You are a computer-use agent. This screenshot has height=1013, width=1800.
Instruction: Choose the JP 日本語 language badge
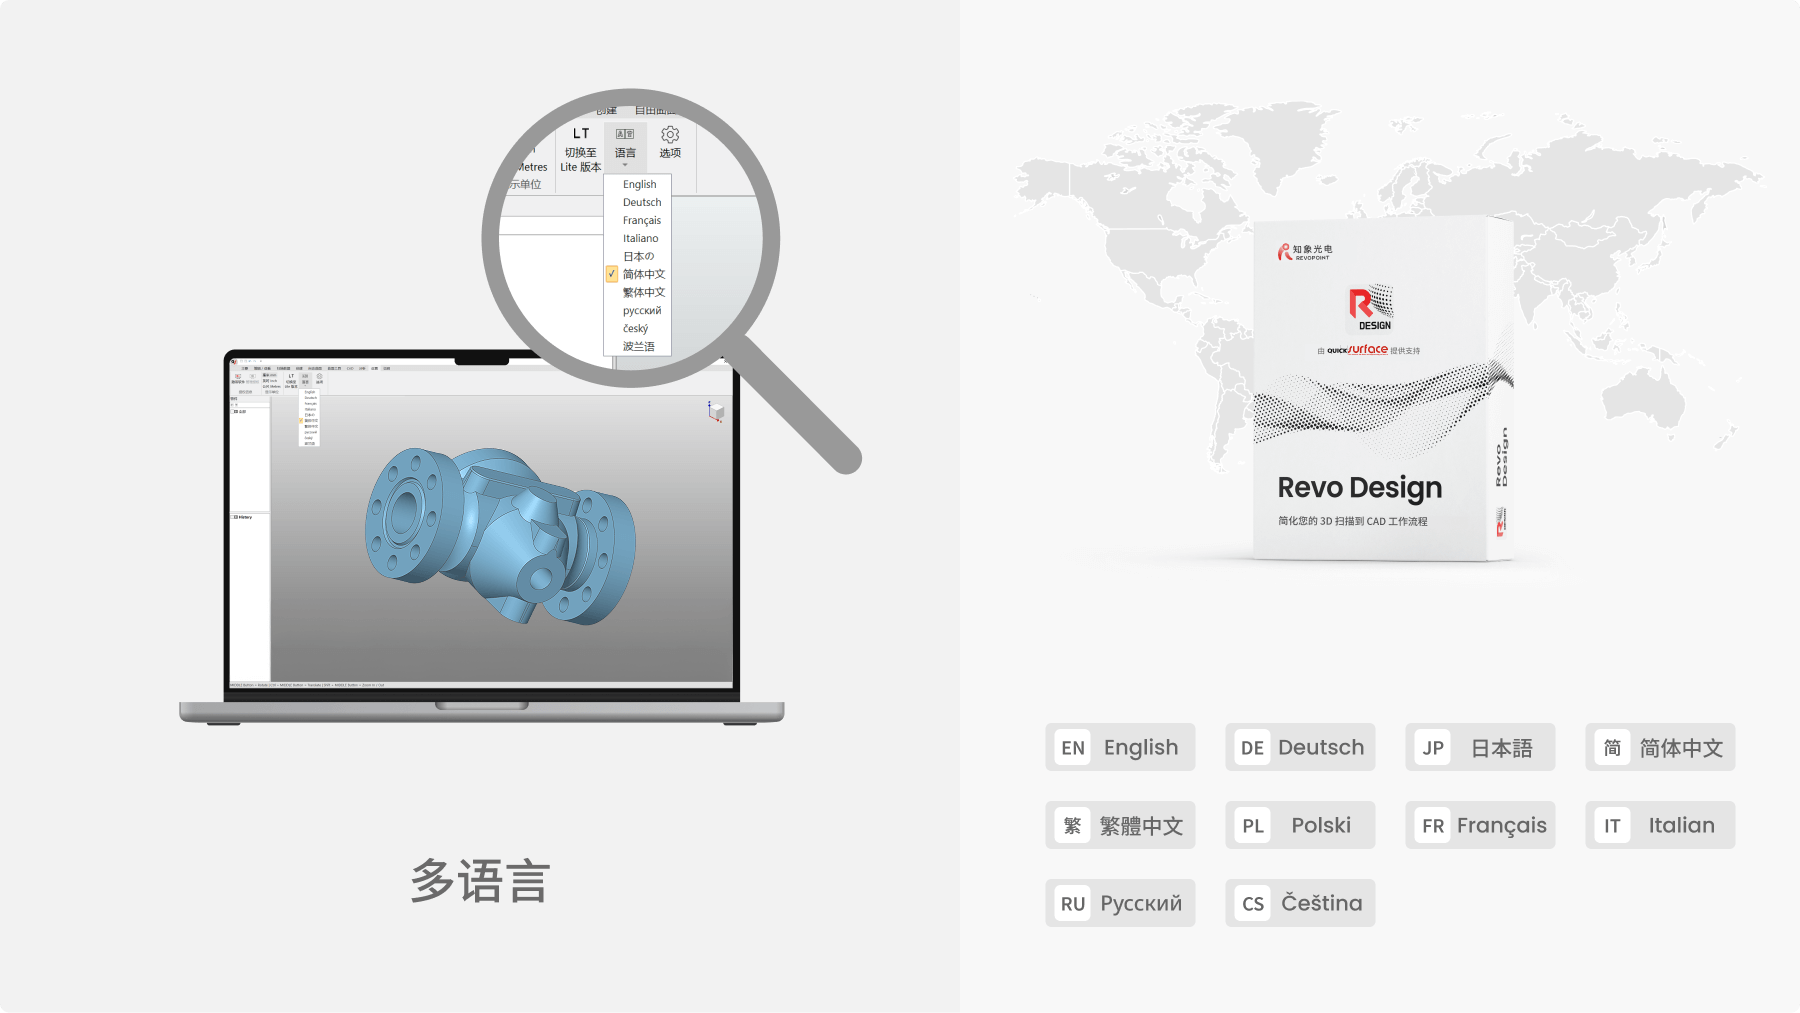[1480, 747]
